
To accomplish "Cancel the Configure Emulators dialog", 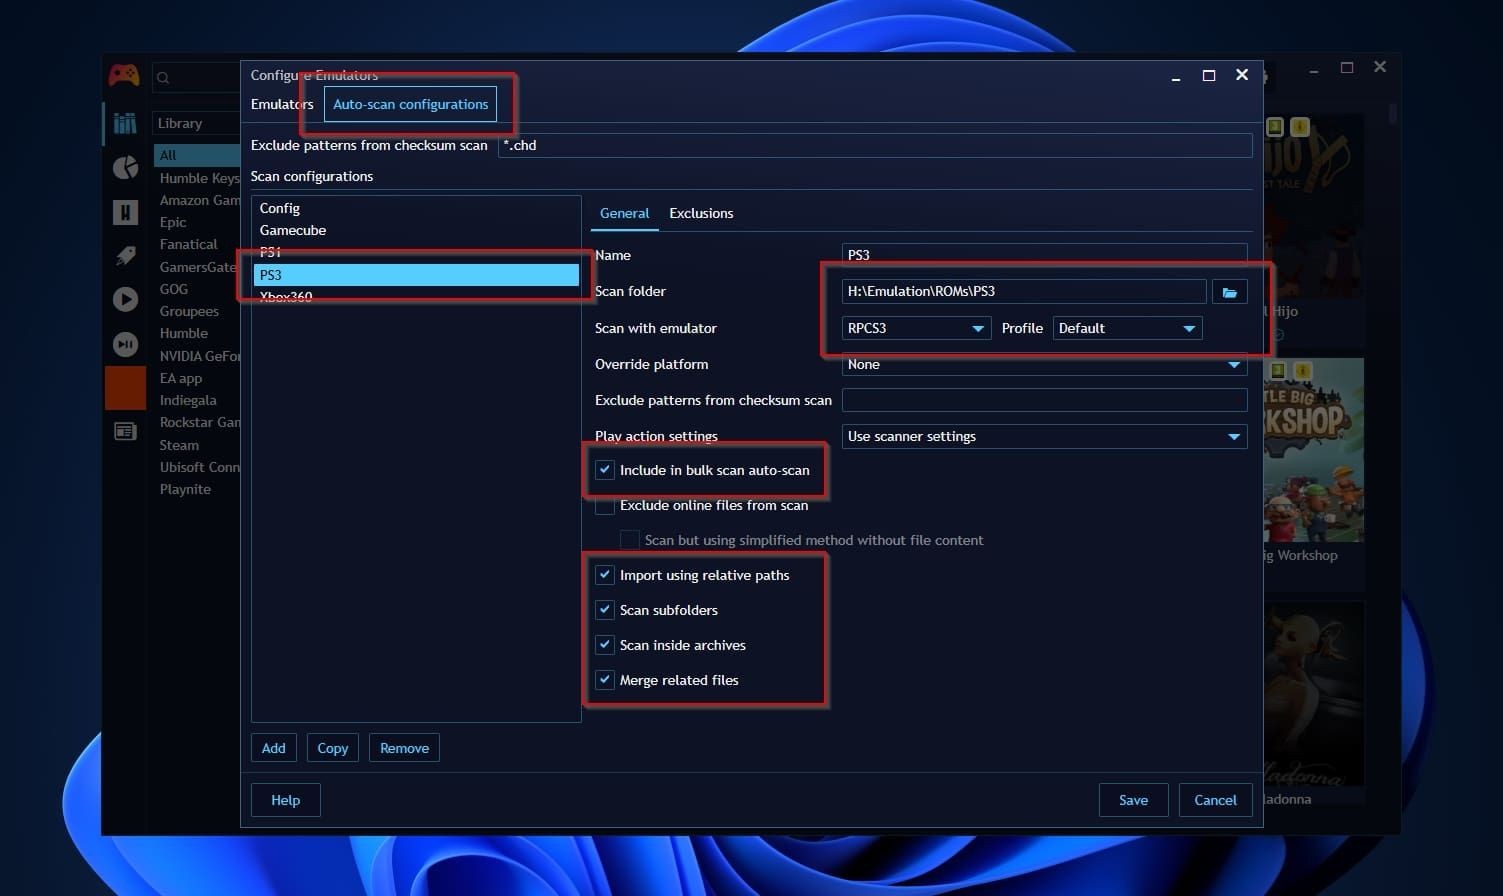I will [1215, 800].
